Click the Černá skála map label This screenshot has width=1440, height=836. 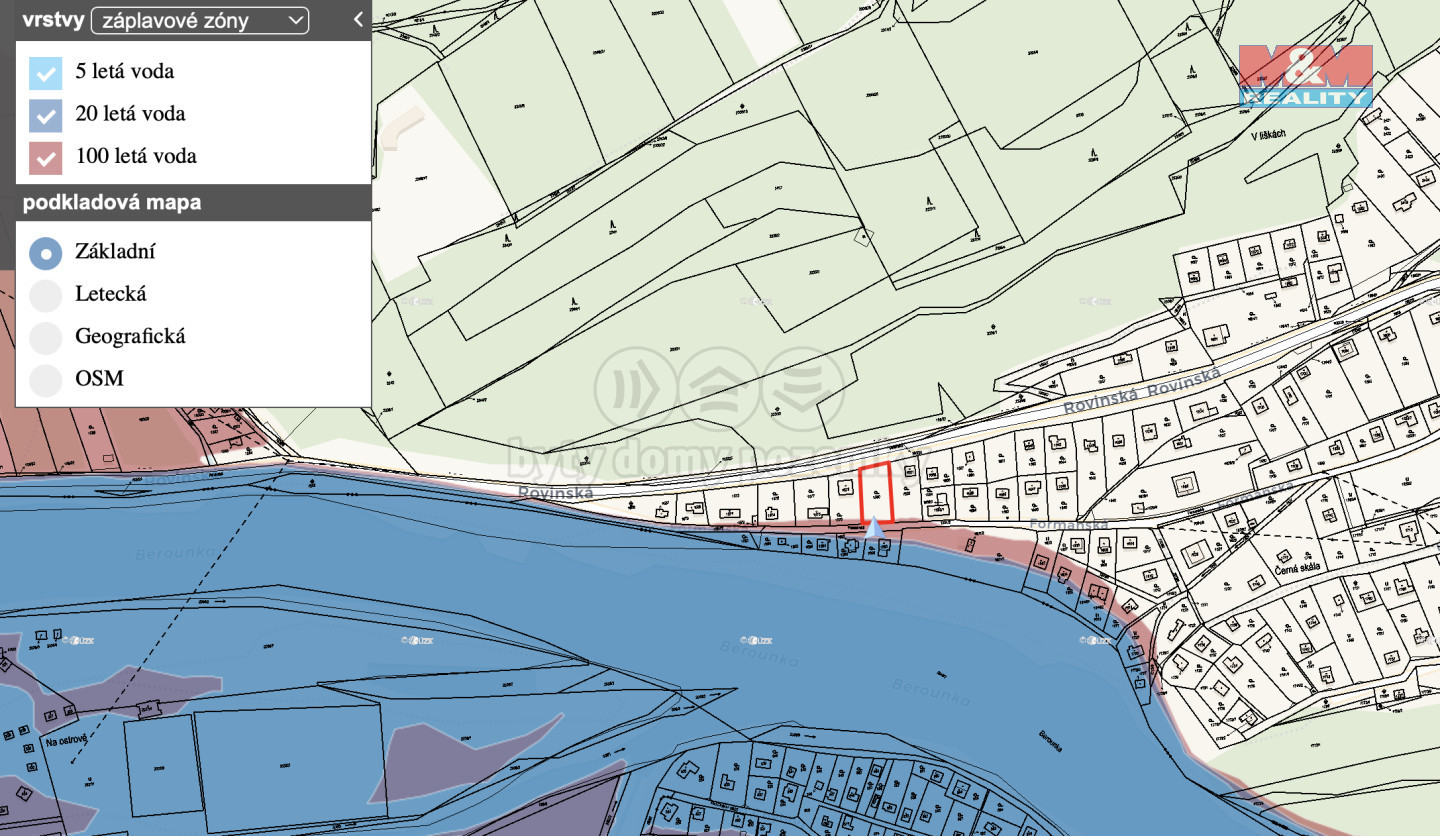[1297, 567]
